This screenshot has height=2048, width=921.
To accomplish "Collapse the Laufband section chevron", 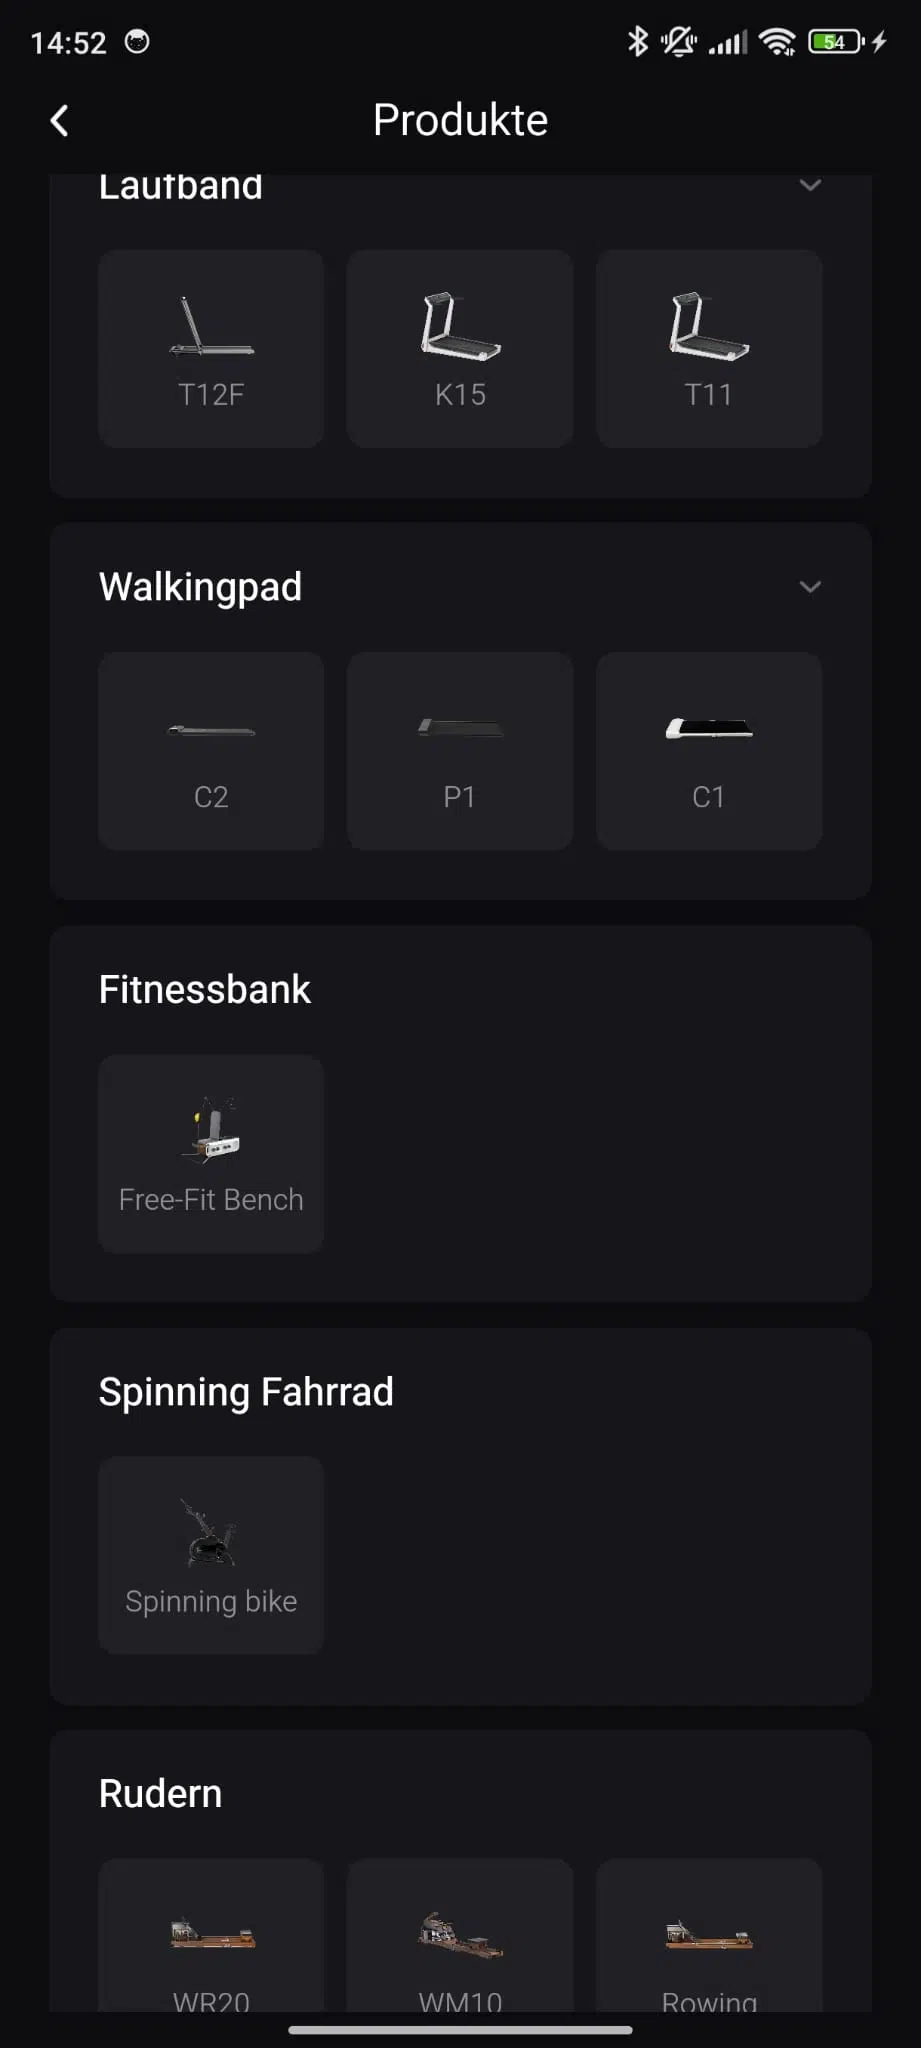I will (x=810, y=186).
